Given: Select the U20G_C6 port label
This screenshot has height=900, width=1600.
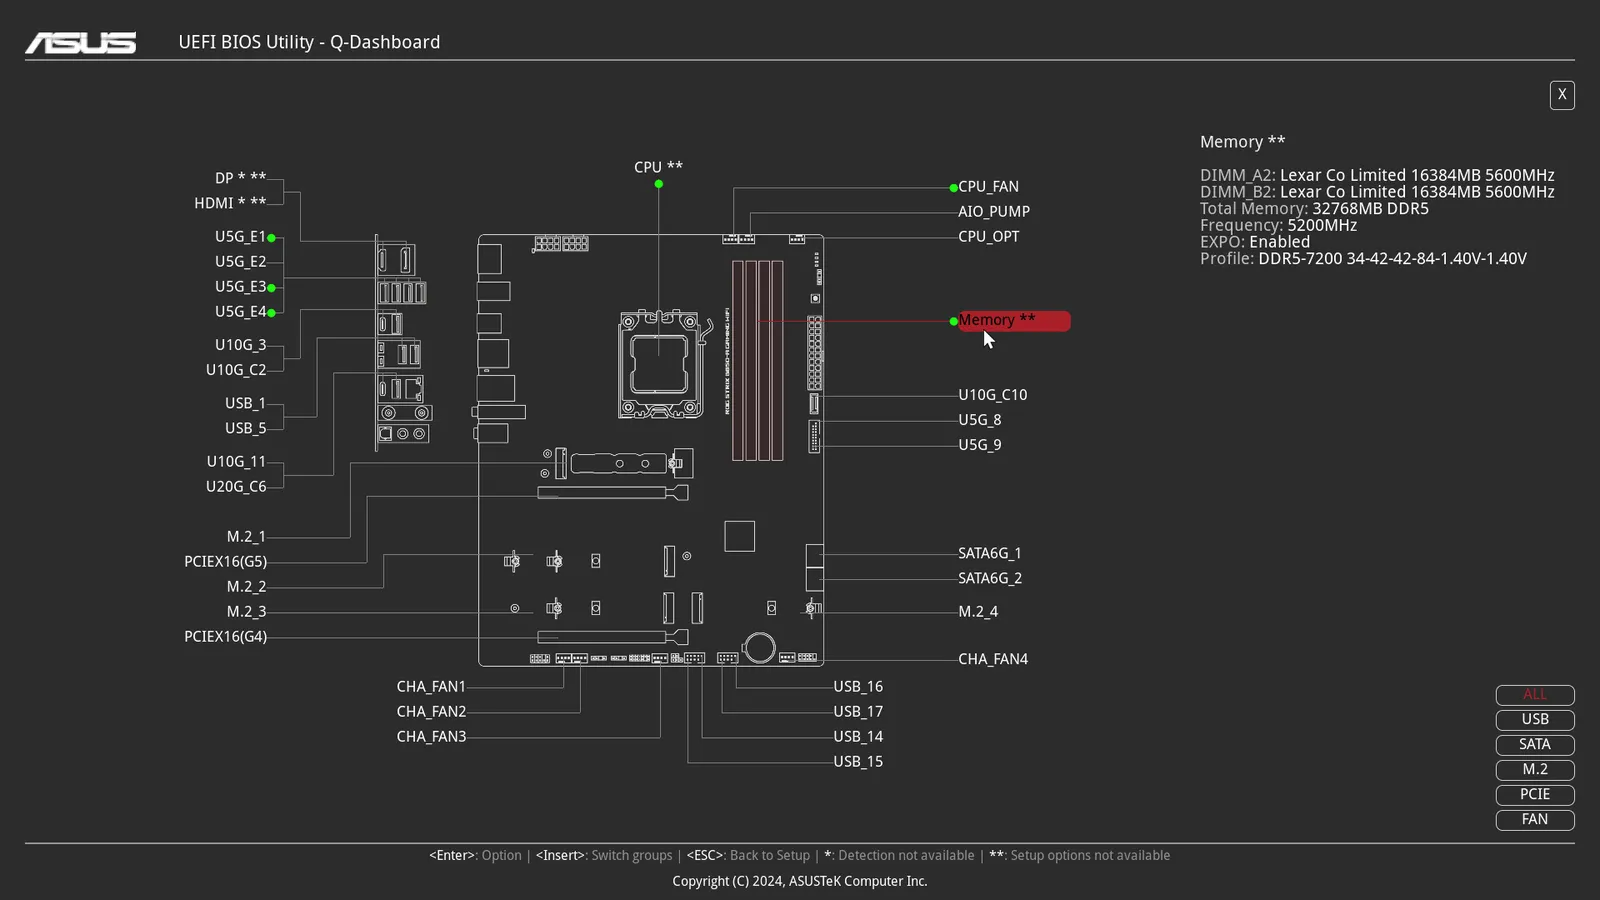Looking at the screenshot, I should tap(236, 487).
